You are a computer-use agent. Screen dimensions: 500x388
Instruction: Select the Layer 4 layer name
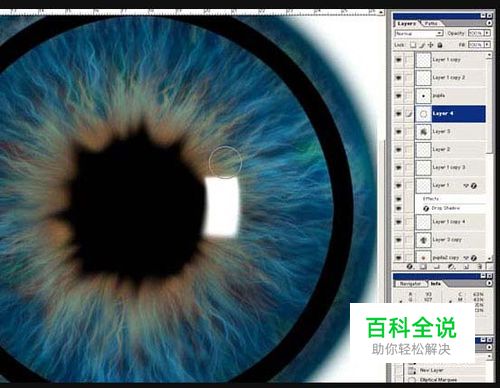(443, 114)
